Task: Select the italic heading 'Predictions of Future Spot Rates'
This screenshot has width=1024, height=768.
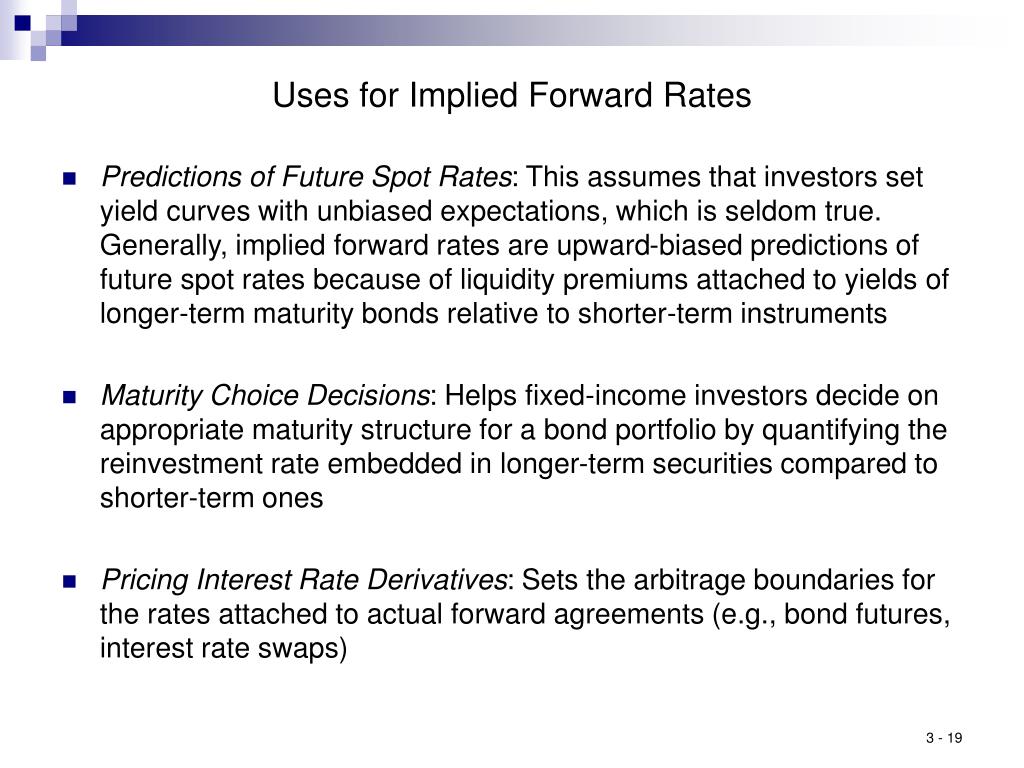Action: [x=306, y=178]
